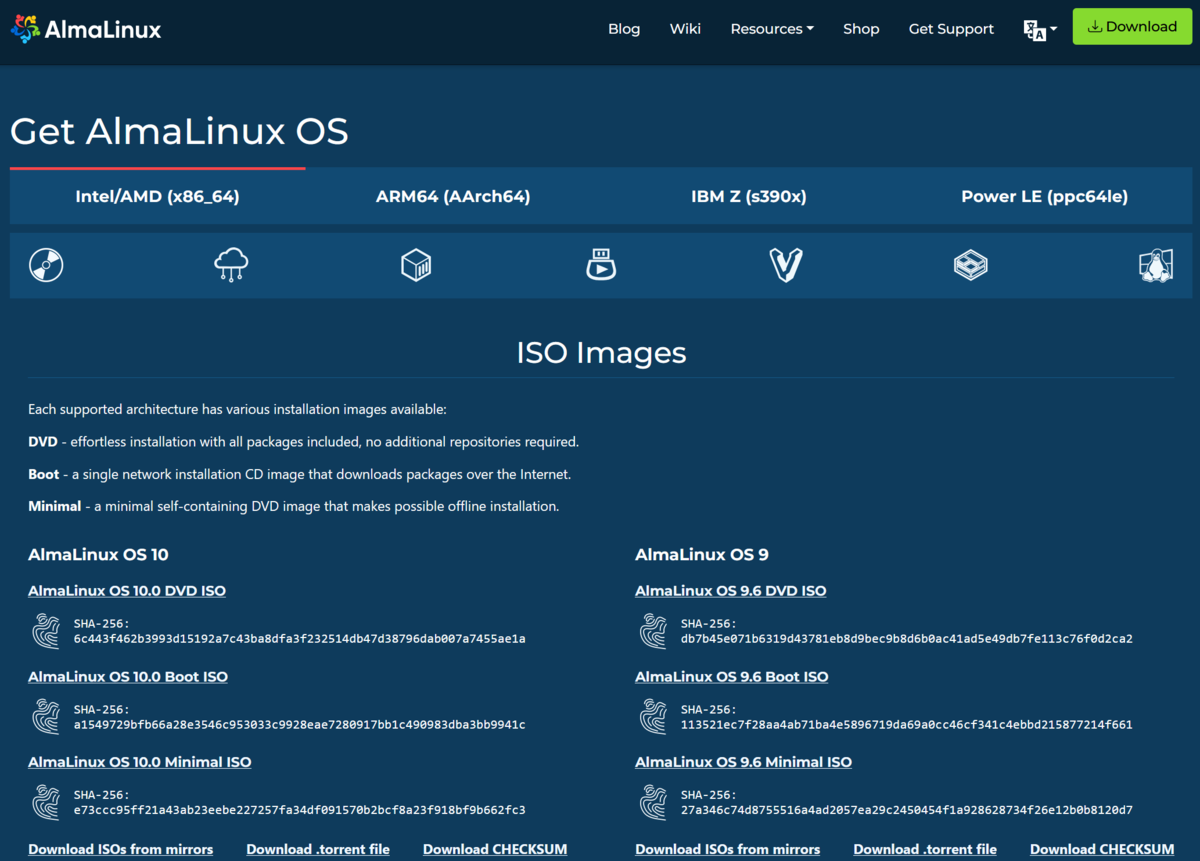Click fingerprint icon beside 9.6 DVD checksum
The width and height of the screenshot is (1200, 861).
[653, 631]
